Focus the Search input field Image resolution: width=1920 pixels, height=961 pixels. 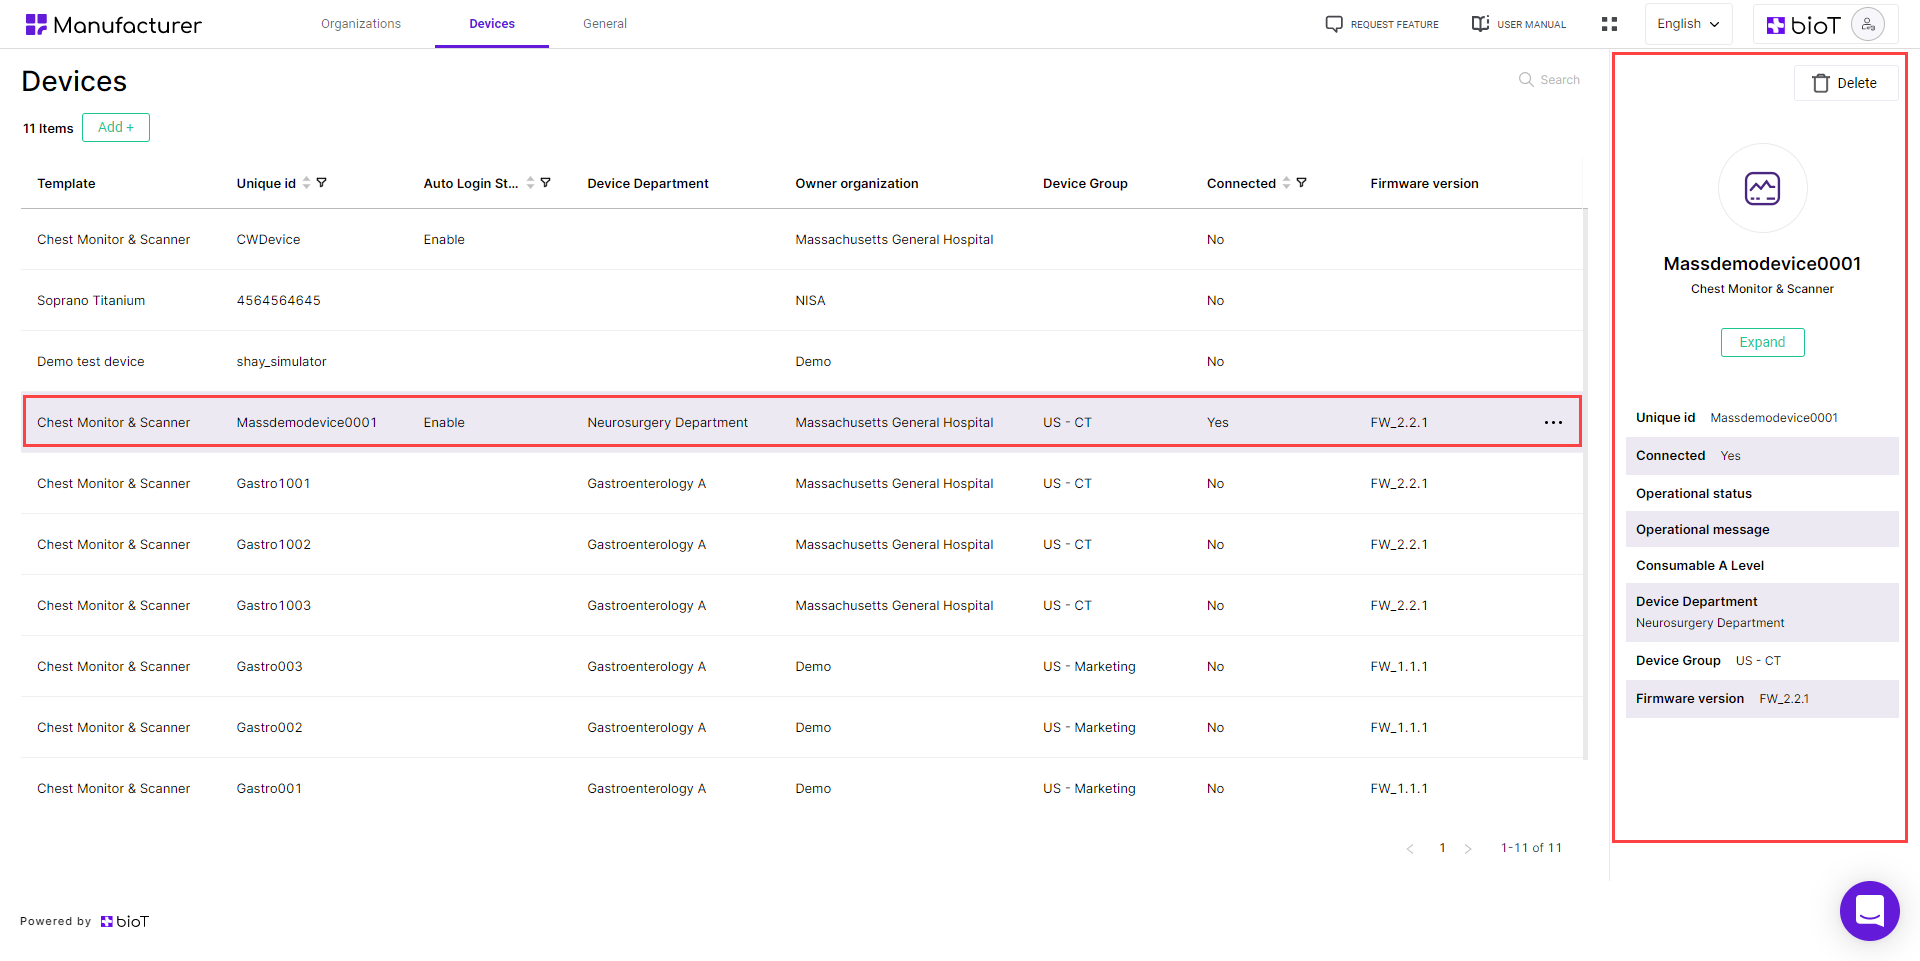(1560, 80)
